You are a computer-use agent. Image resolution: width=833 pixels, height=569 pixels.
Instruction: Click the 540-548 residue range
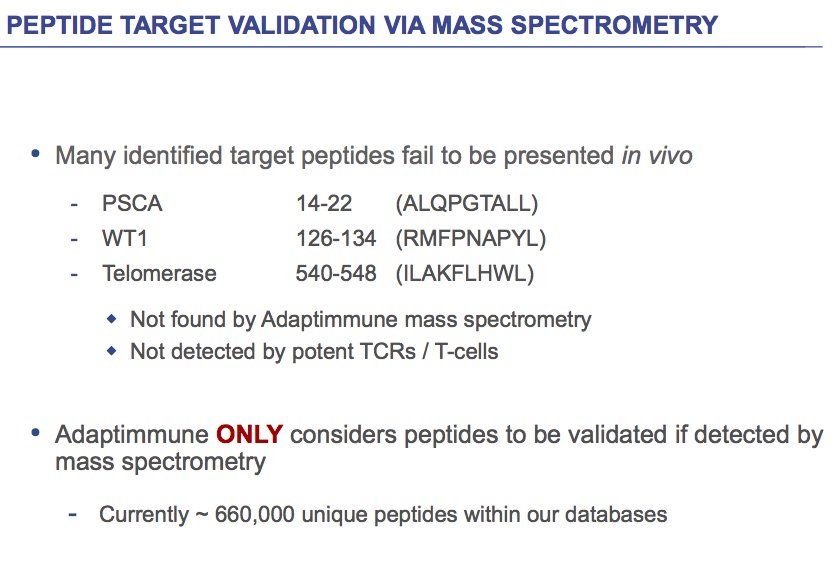point(336,273)
